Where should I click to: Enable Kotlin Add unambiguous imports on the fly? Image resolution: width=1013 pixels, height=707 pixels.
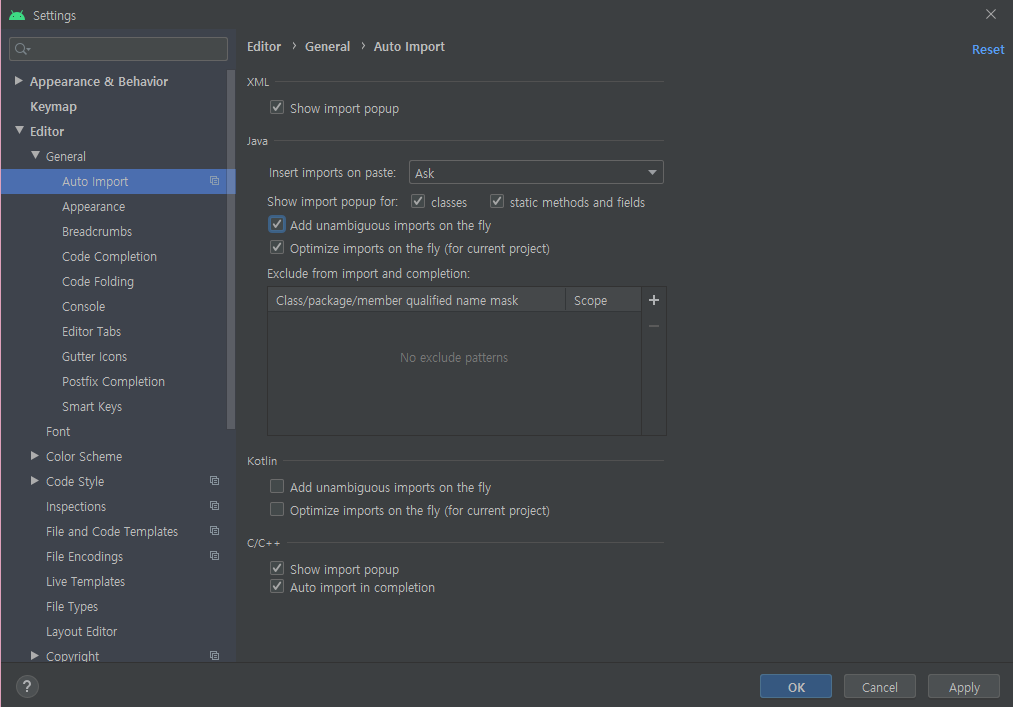tap(277, 486)
